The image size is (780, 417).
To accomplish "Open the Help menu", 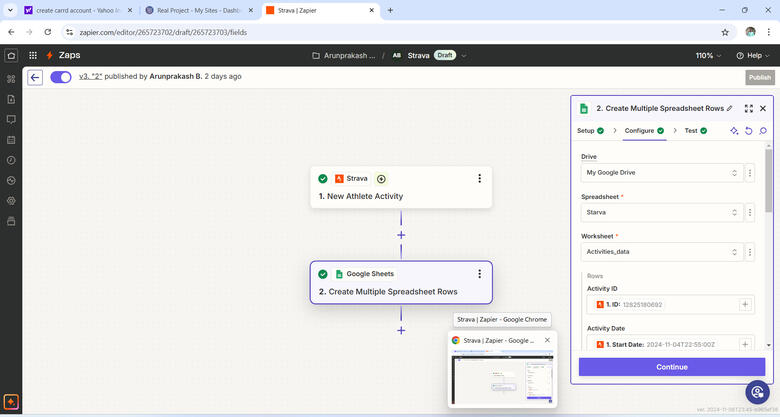I will [753, 56].
